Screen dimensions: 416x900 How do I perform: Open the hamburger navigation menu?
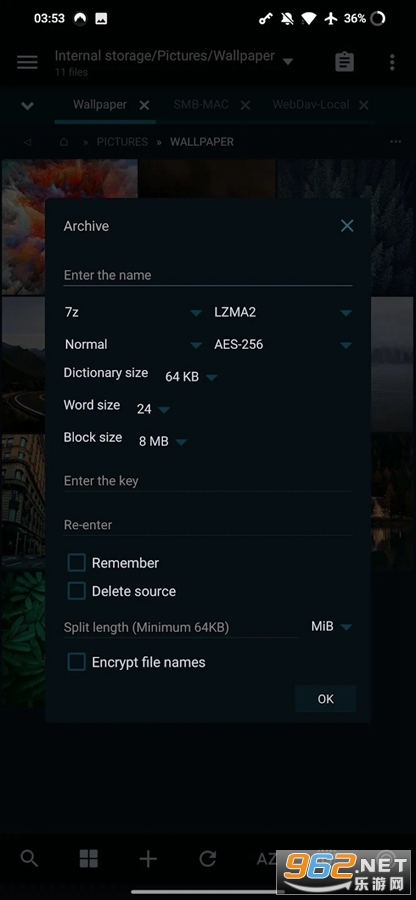click(x=27, y=62)
